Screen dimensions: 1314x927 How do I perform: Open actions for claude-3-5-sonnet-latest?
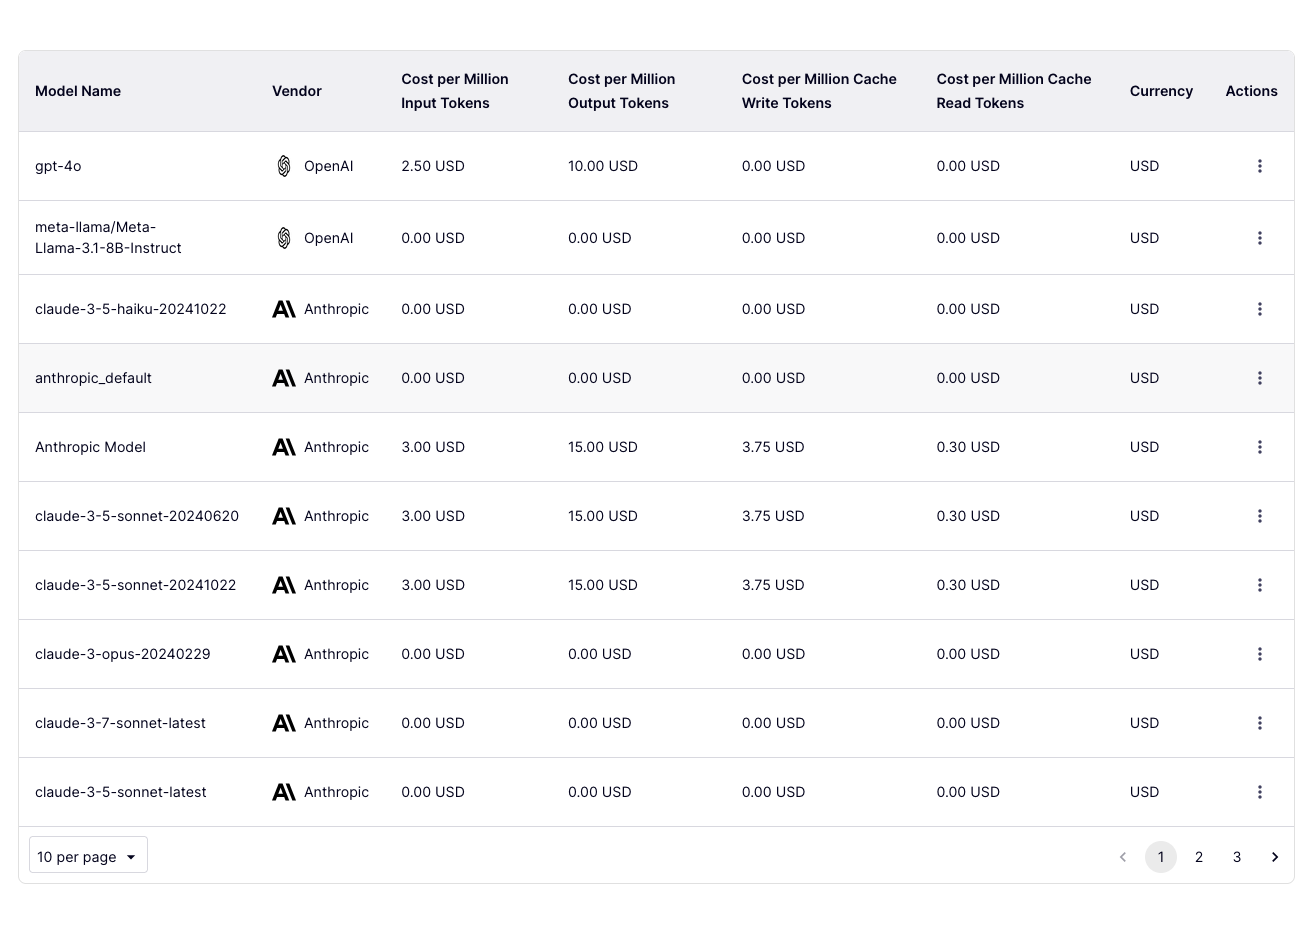coord(1259,792)
